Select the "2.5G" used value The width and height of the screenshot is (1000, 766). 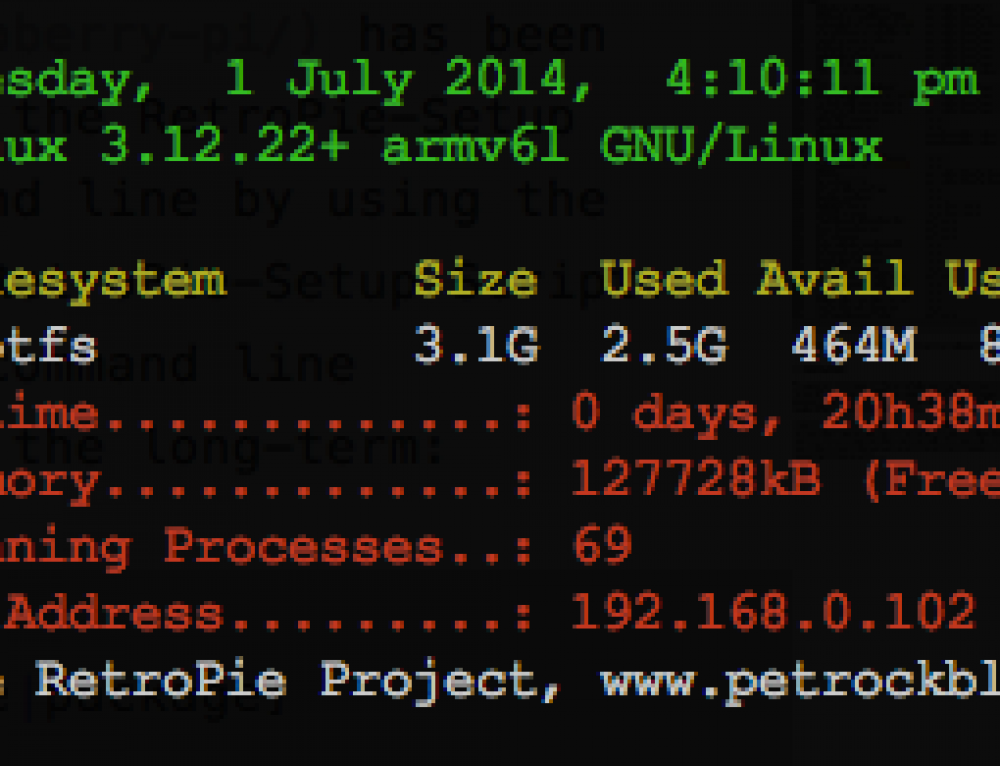coord(663,347)
